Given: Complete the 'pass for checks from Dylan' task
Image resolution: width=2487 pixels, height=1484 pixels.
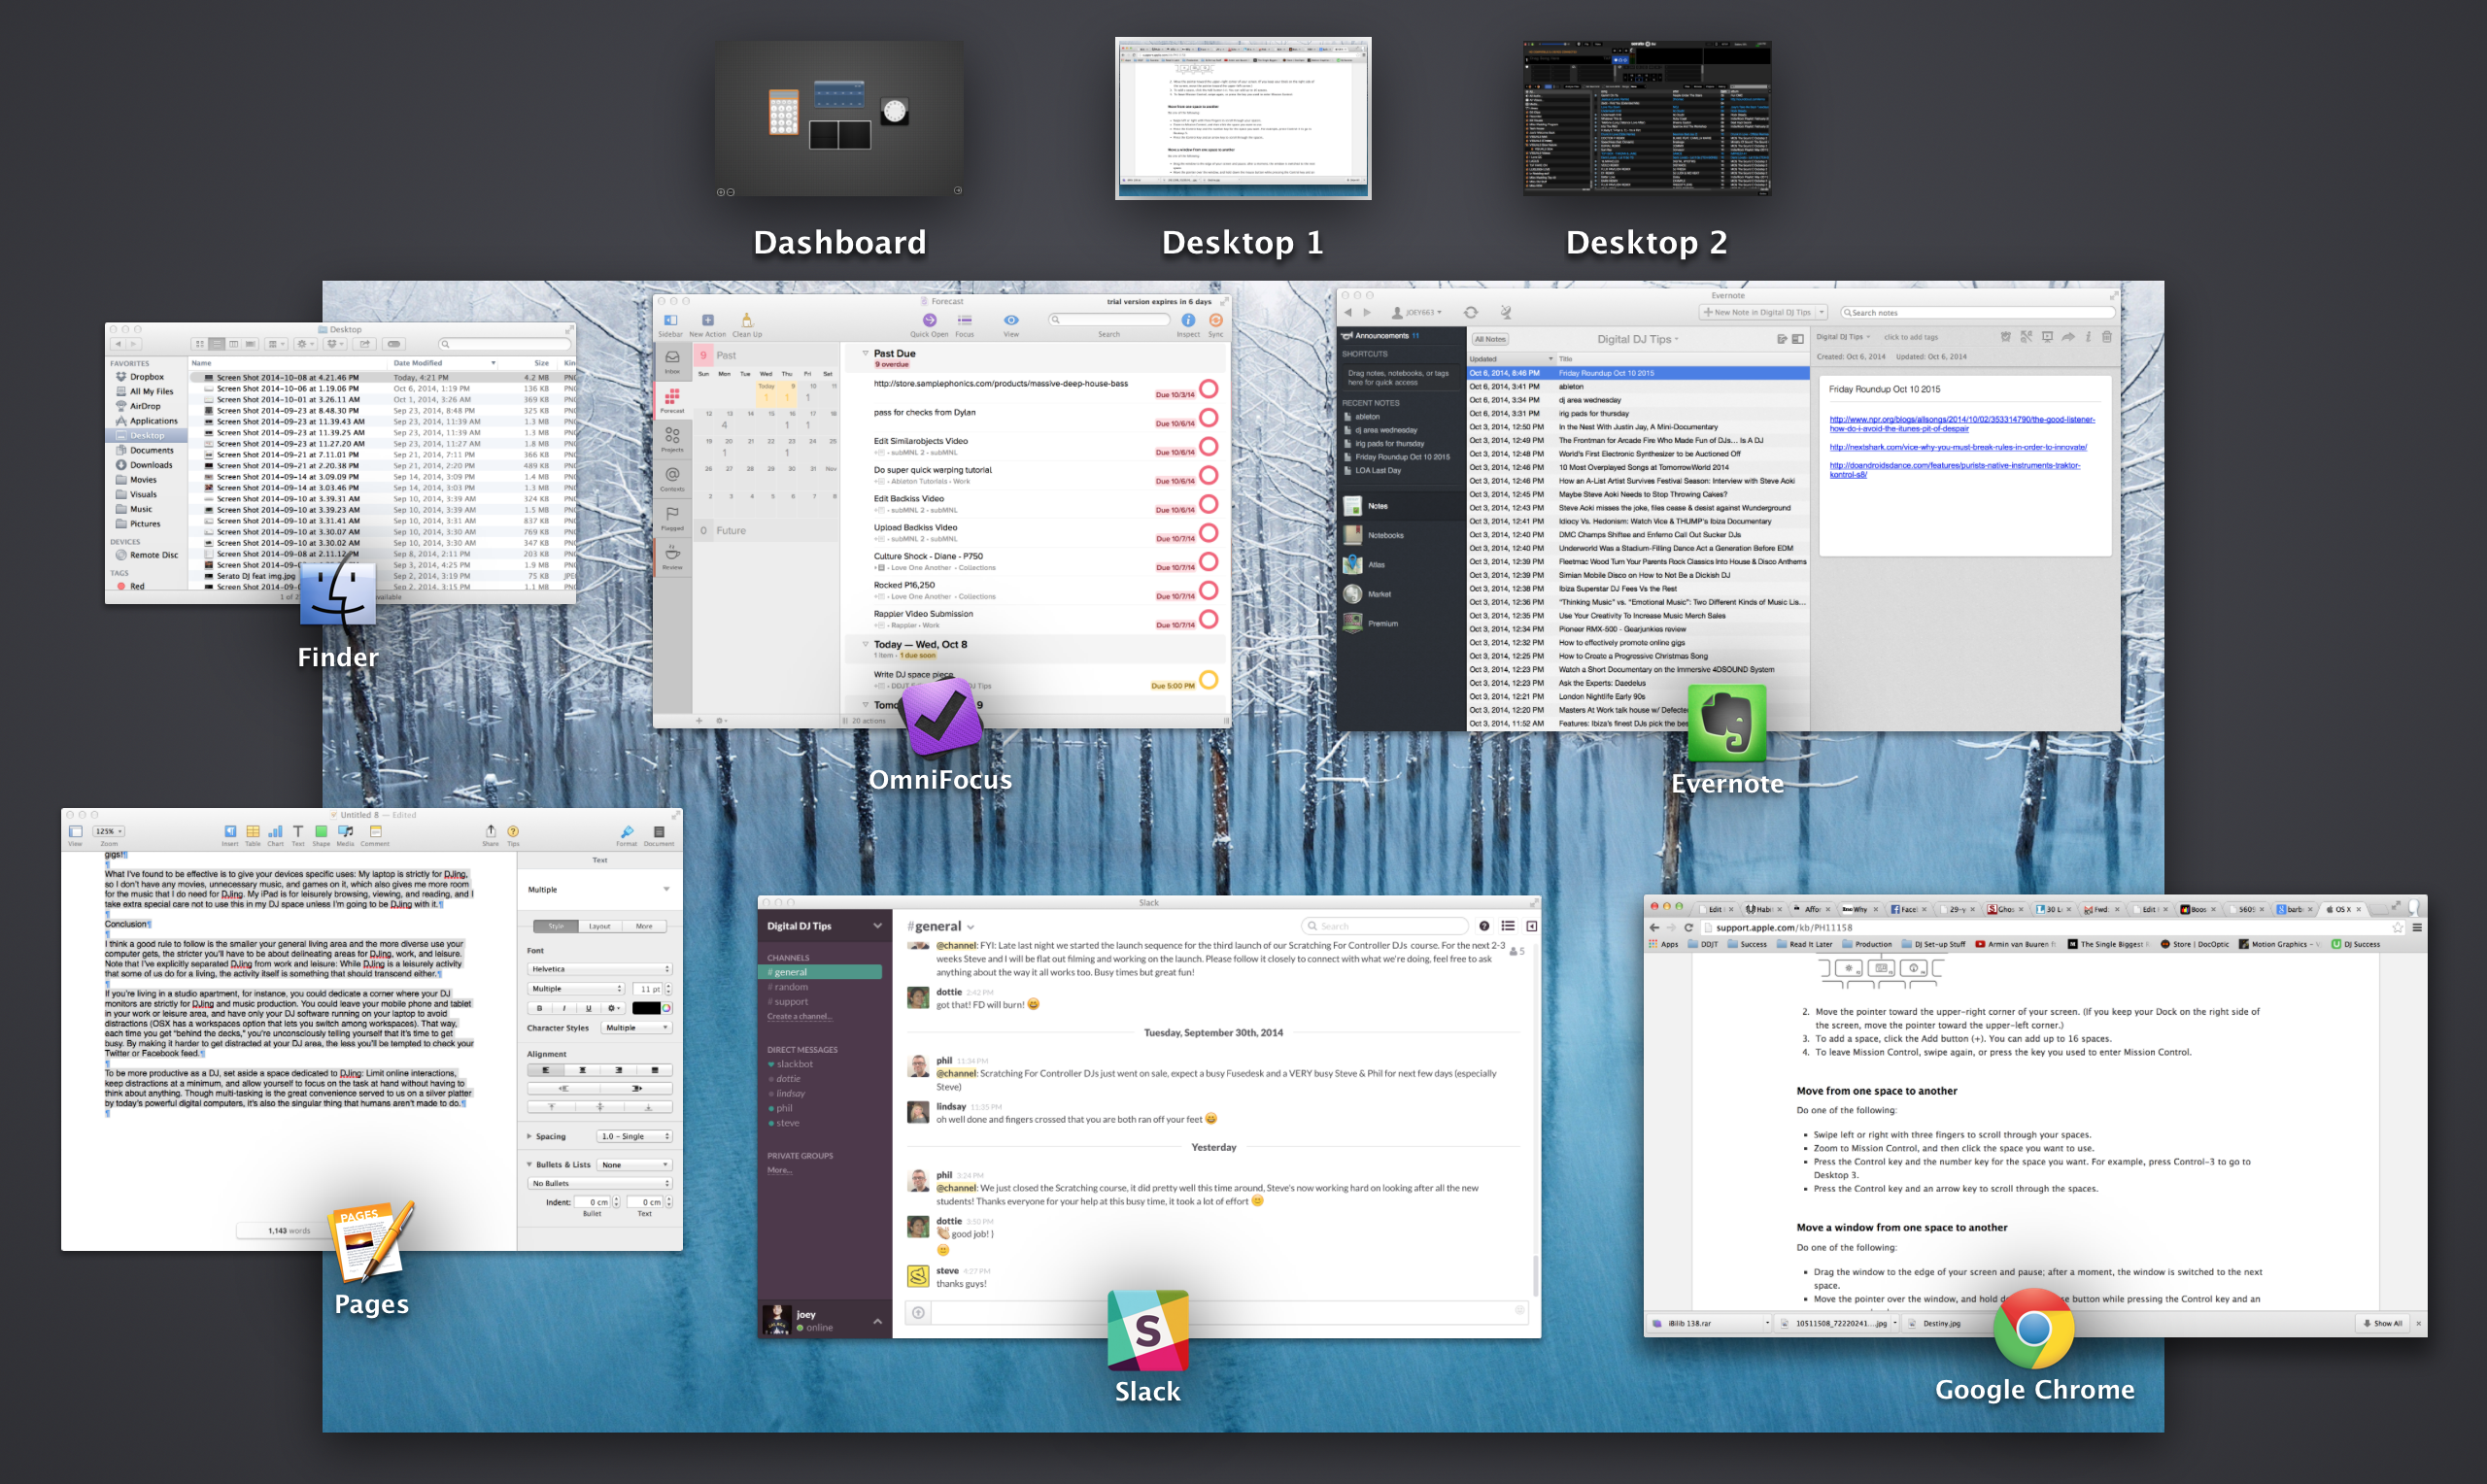Looking at the screenshot, I should (x=1209, y=418).
